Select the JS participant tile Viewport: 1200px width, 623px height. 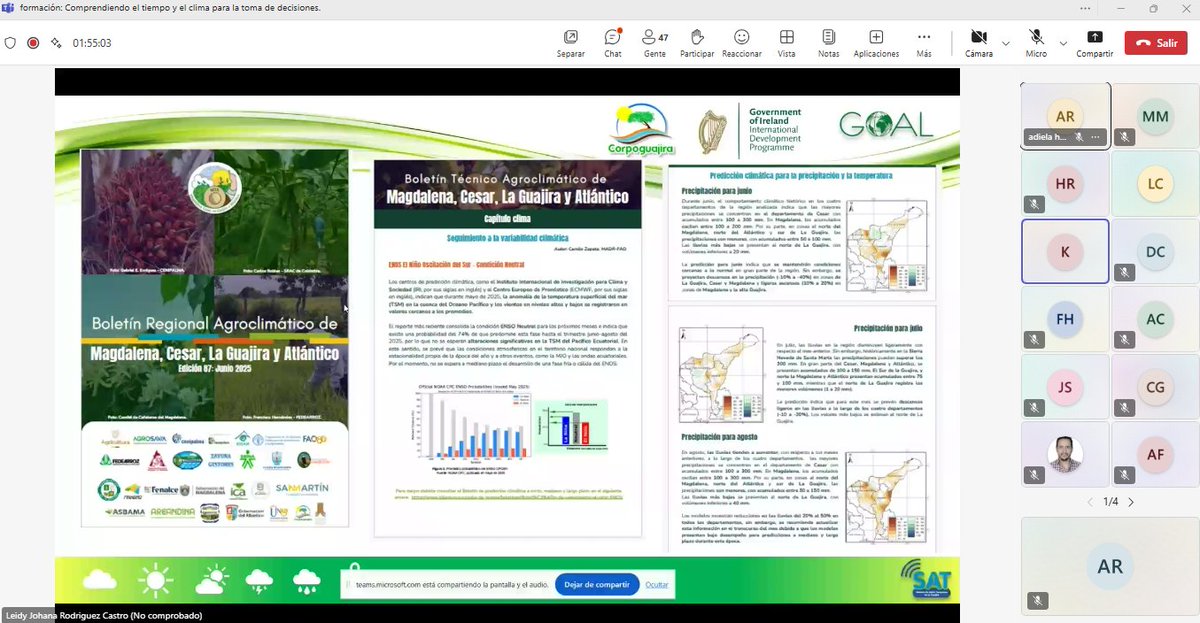(x=1065, y=387)
